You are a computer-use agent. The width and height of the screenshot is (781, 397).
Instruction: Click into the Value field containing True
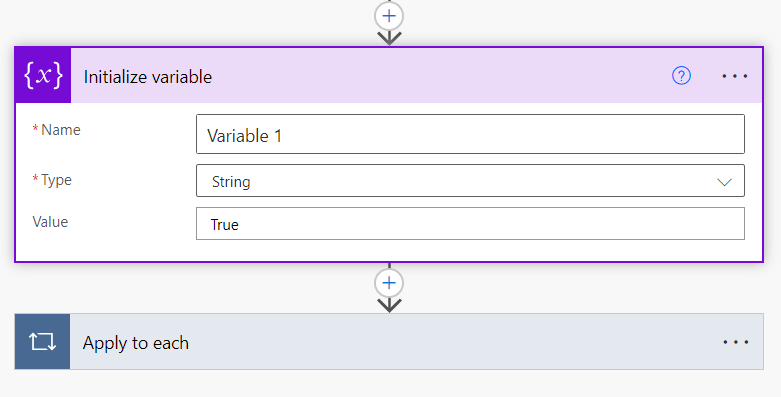pos(470,224)
